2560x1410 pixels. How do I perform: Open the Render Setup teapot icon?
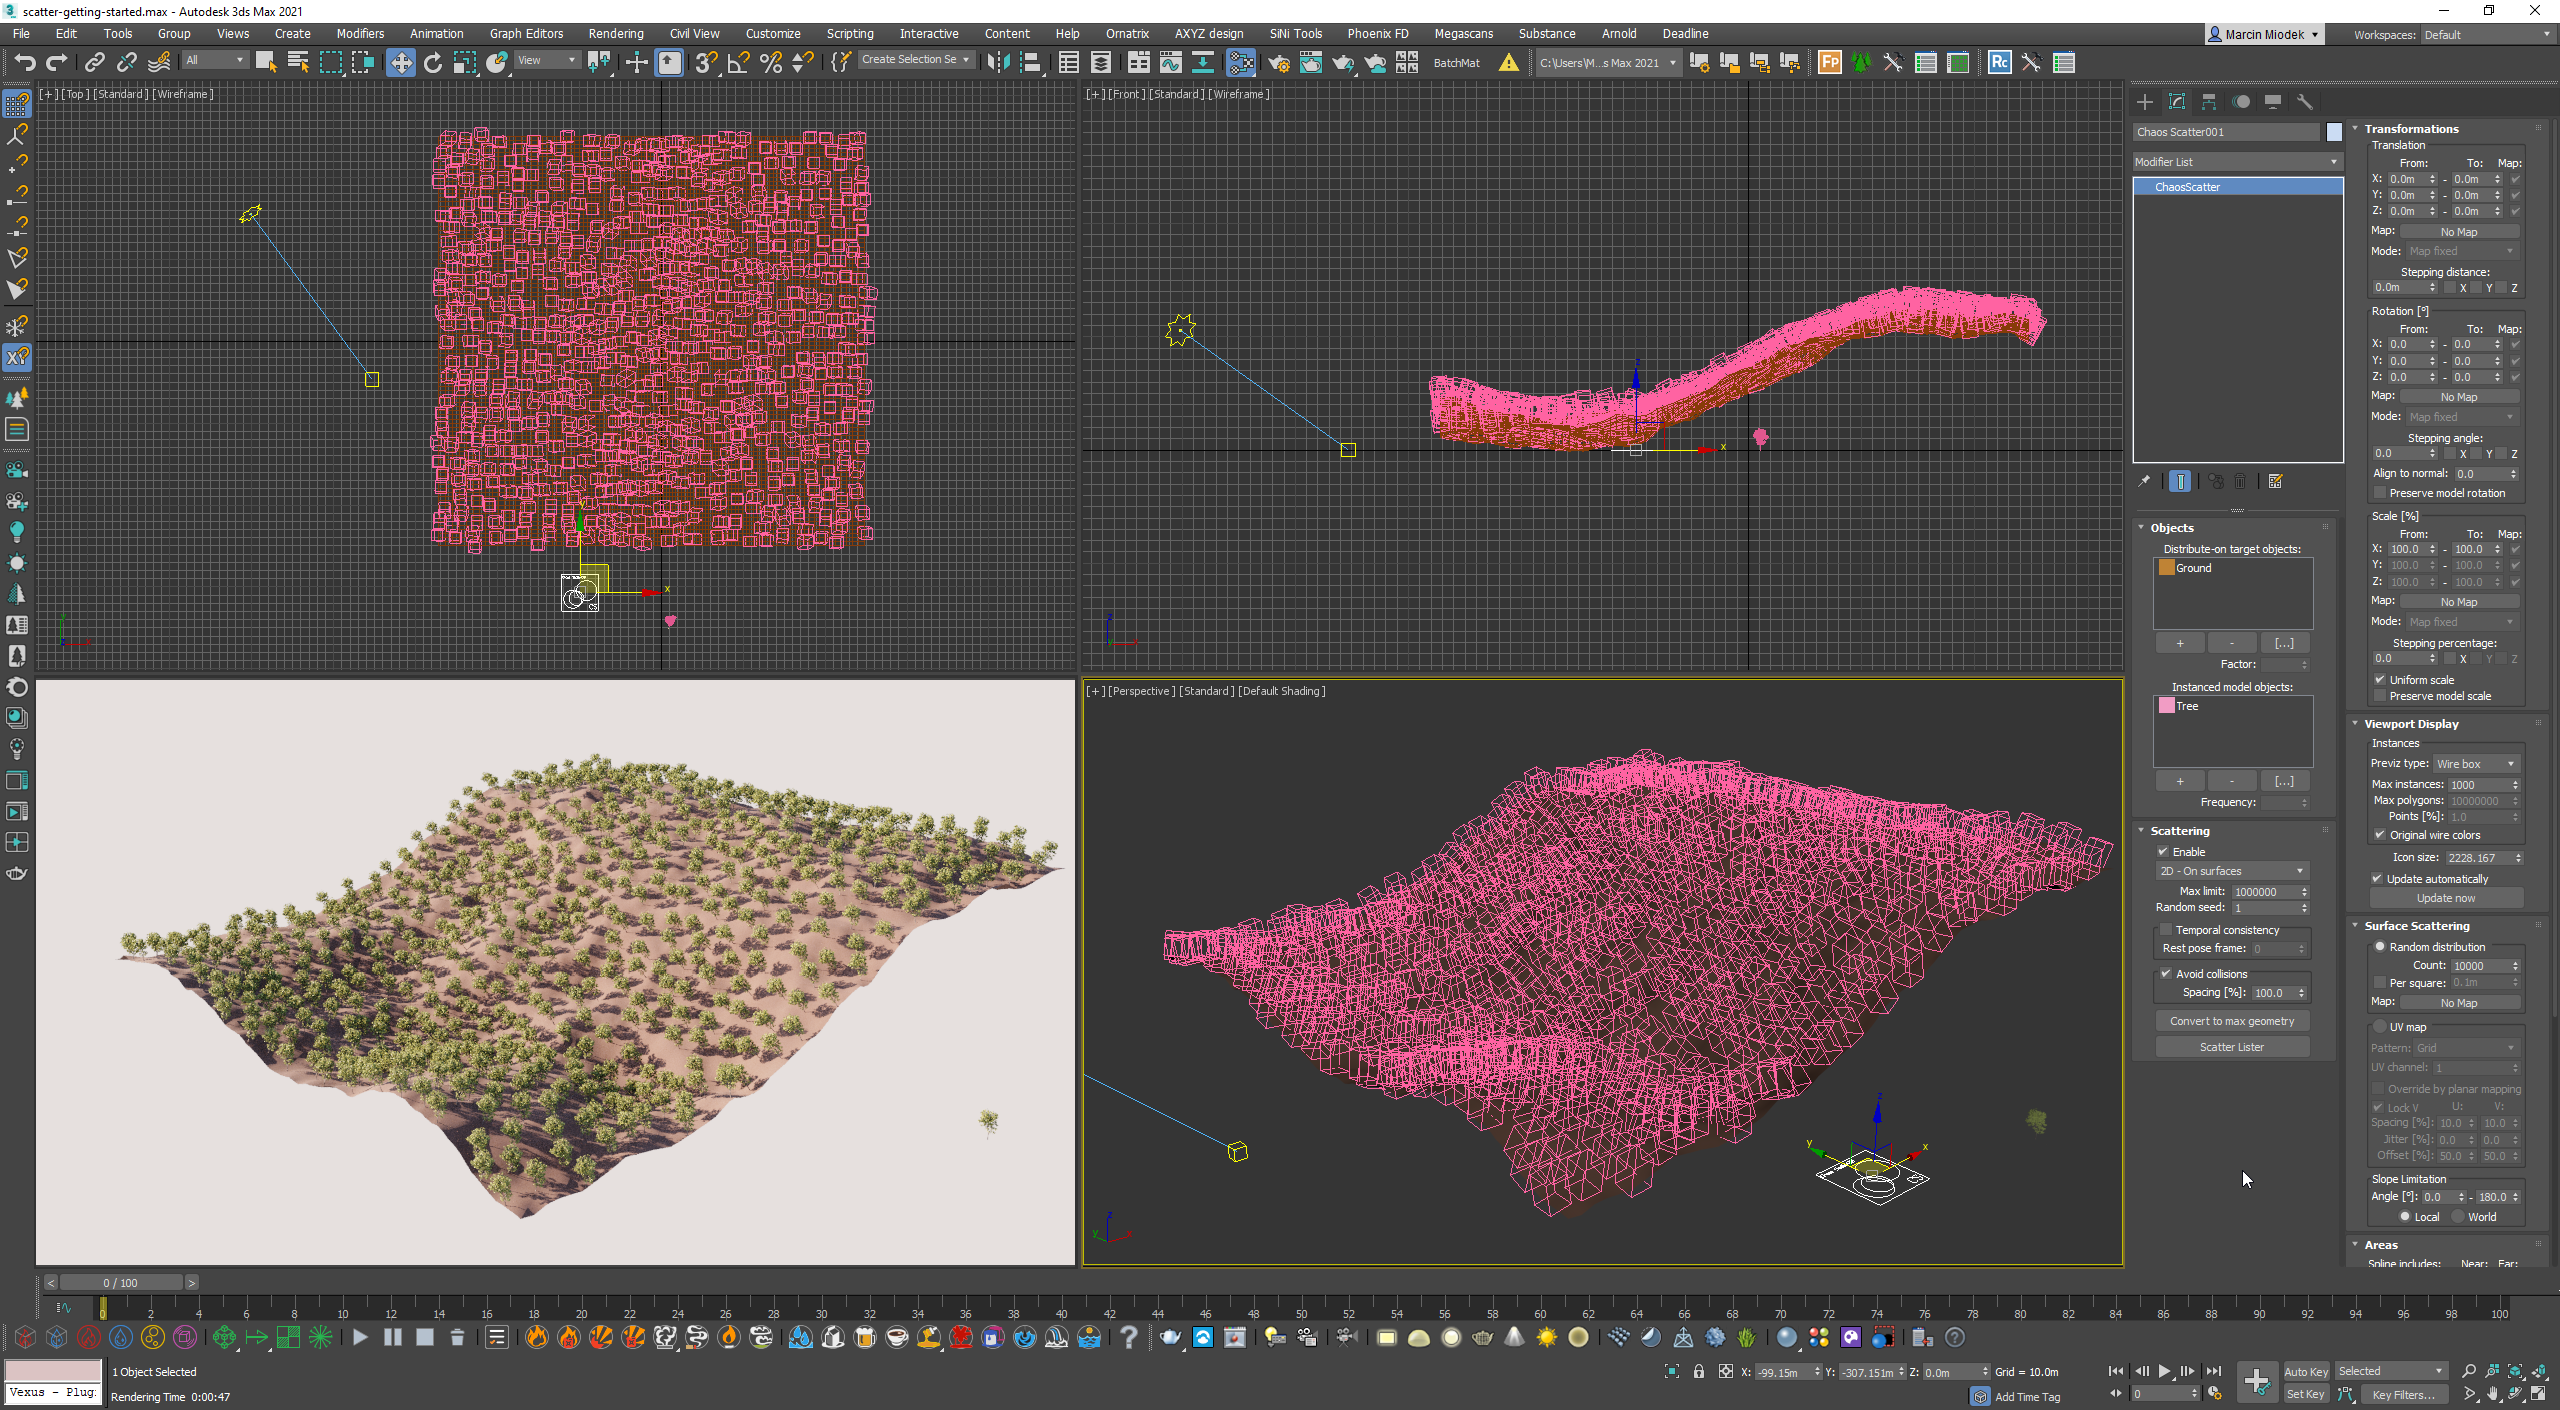[1279, 62]
